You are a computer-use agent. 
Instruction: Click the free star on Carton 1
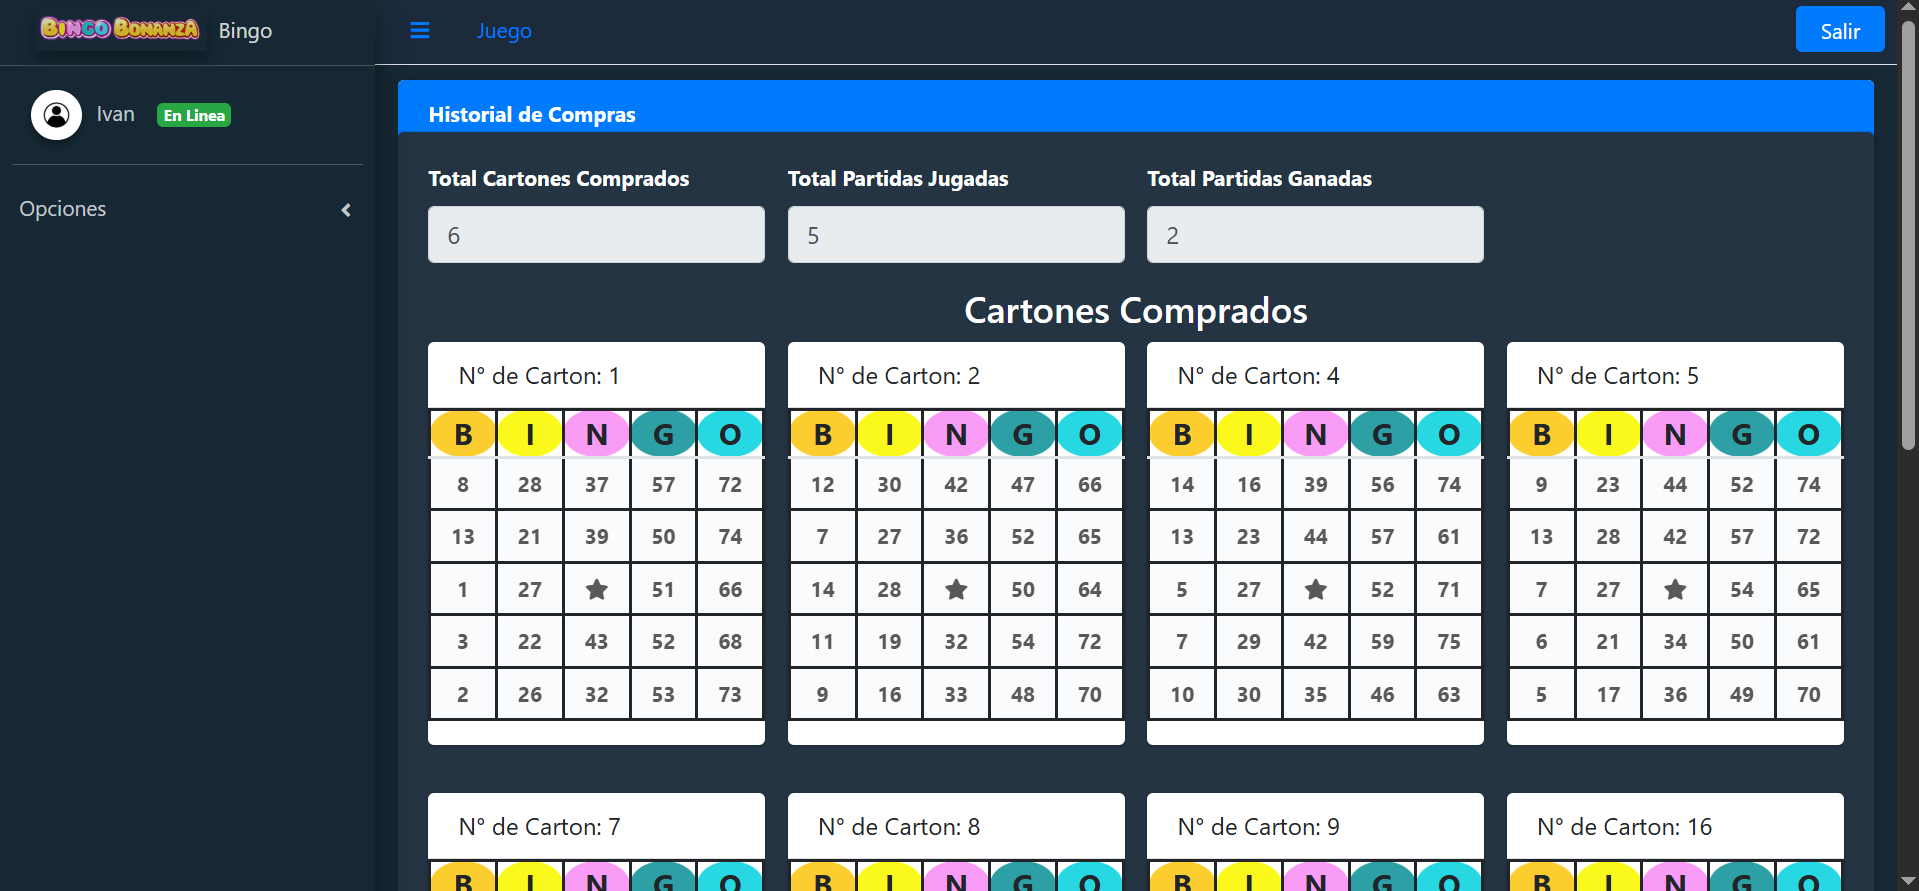pyautogui.click(x=596, y=590)
